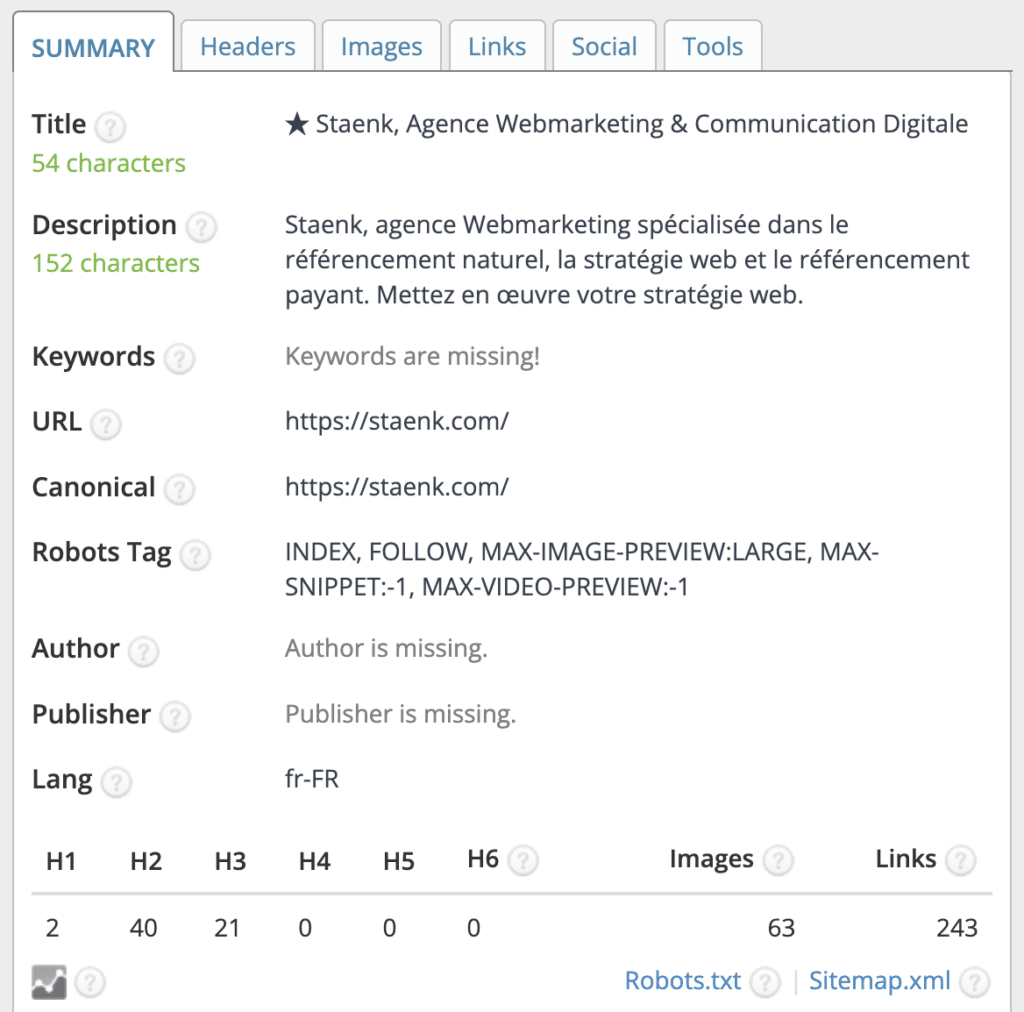The width and height of the screenshot is (1024, 1012).
Task: Open the Links tab
Action: click(x=497, y=46)
